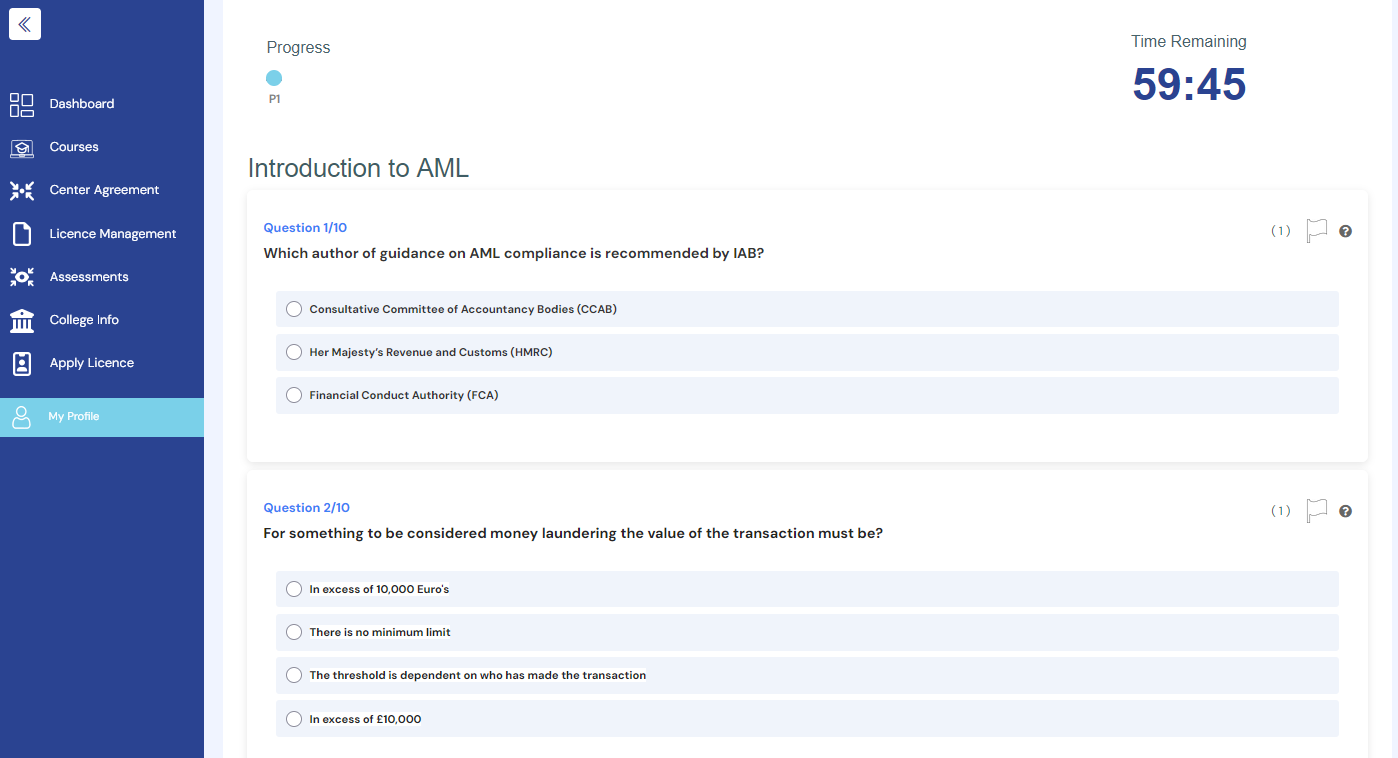The width and height of the screenshot is (1398, 758).
Task: Click the Assessments sidebar icon
Action: [x=22, y=277]
